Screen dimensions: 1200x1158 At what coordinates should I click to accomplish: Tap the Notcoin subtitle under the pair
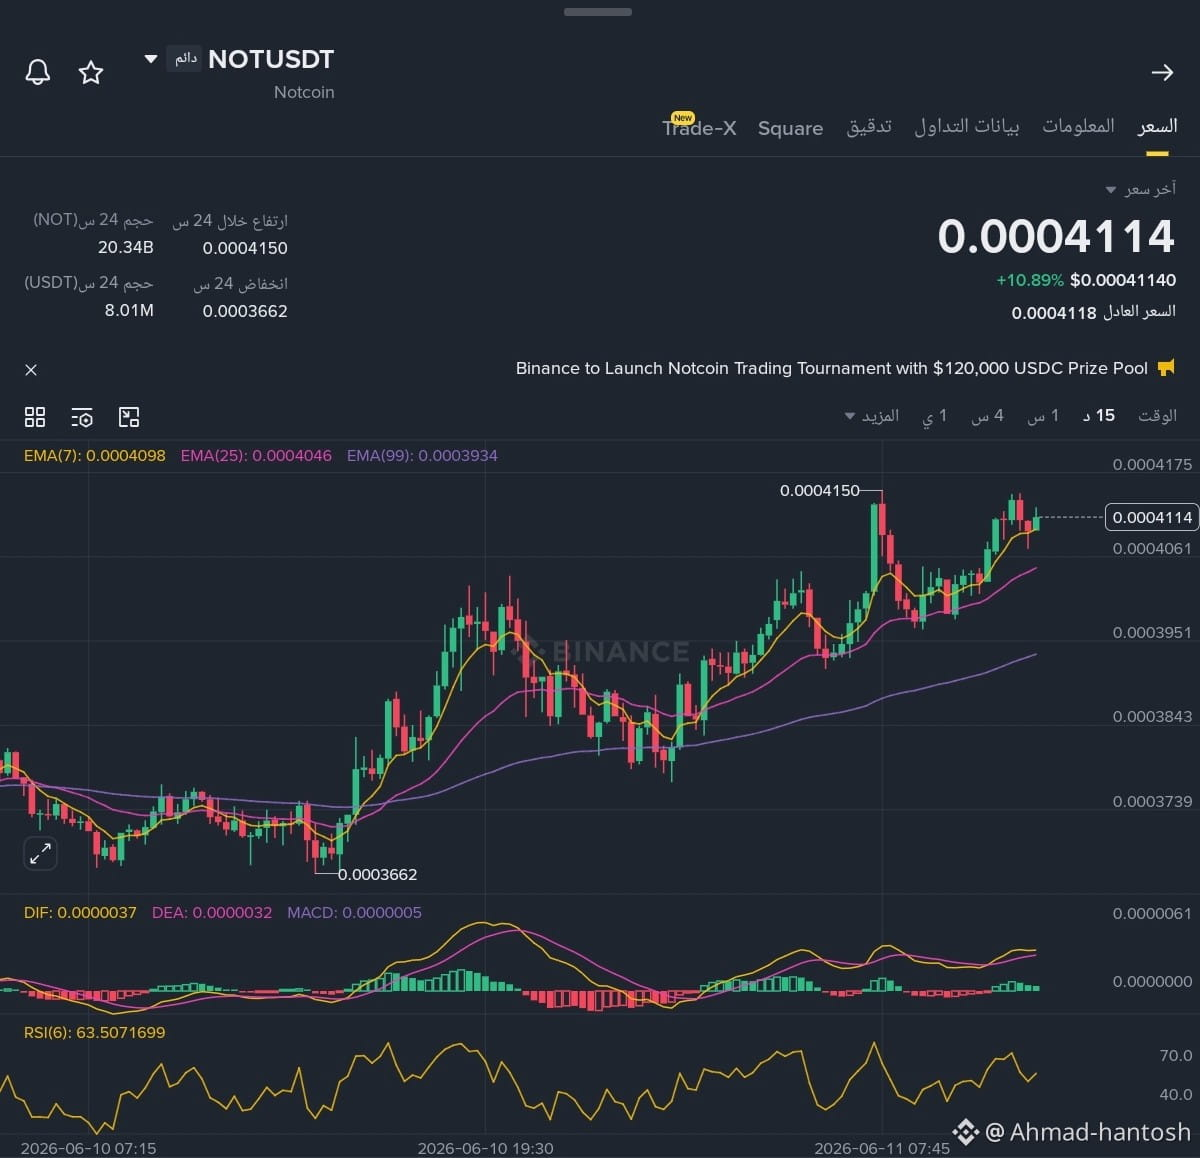pos(304,92)
